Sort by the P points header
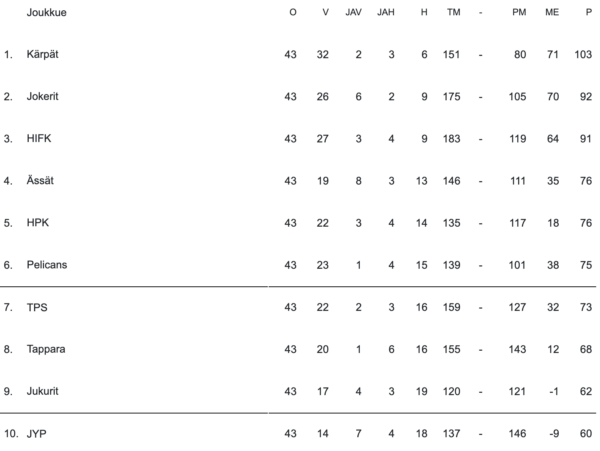 (587, 12)
